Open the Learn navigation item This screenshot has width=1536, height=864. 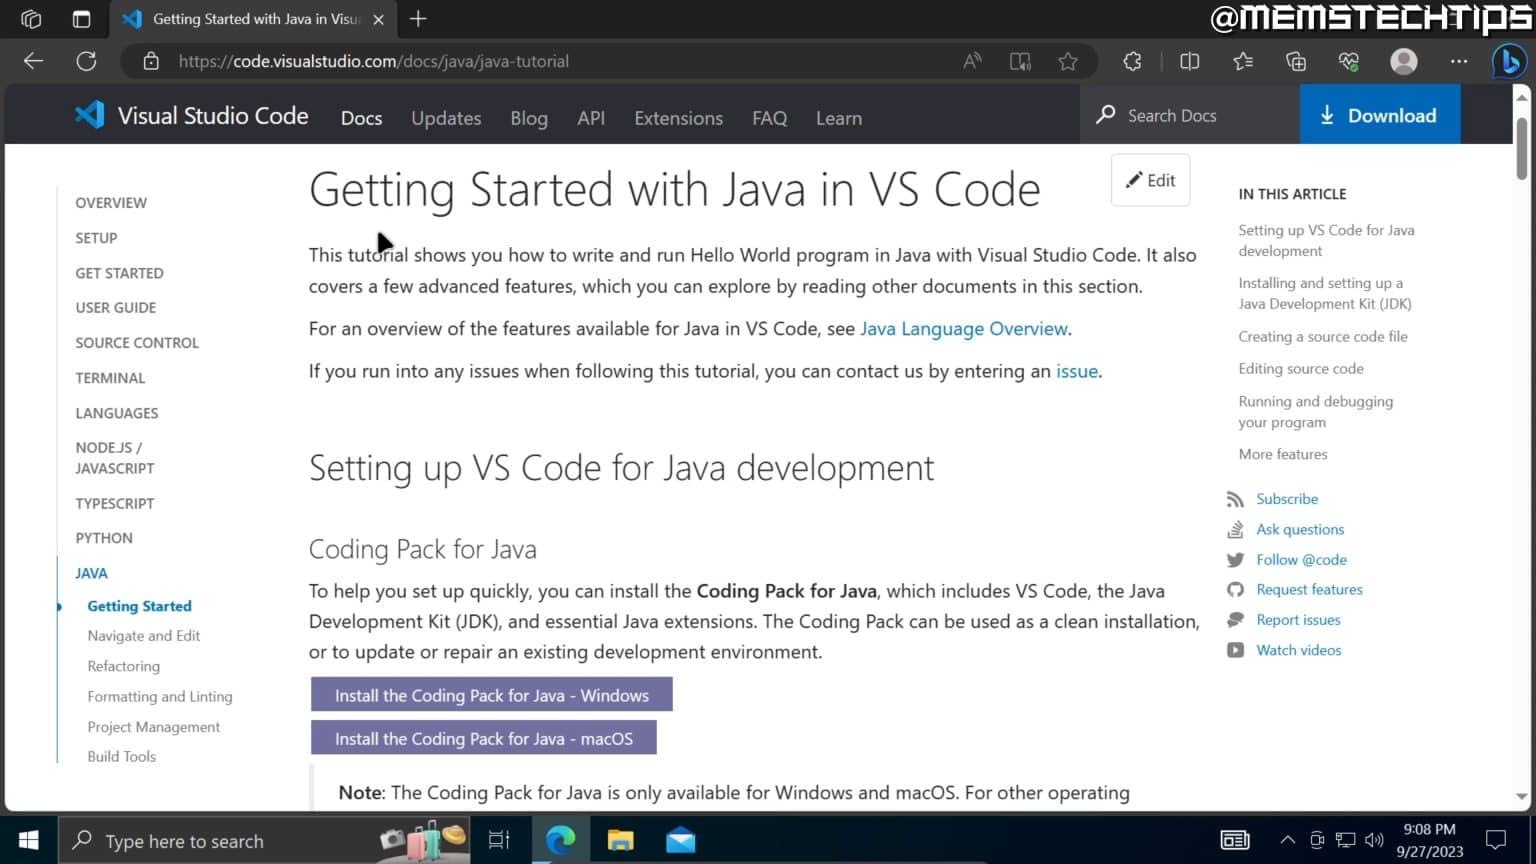pos(838,118)
